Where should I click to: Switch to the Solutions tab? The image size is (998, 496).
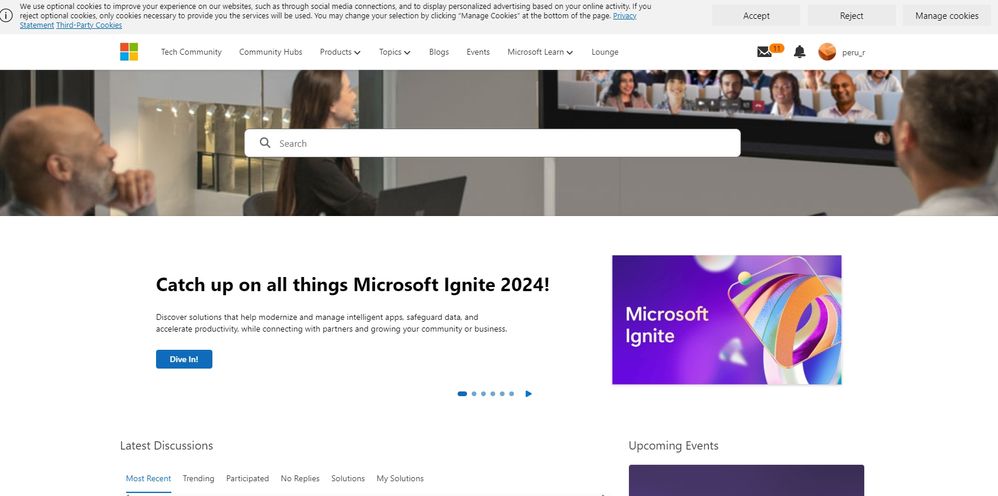pyautogui.click(x=348, y=478)
